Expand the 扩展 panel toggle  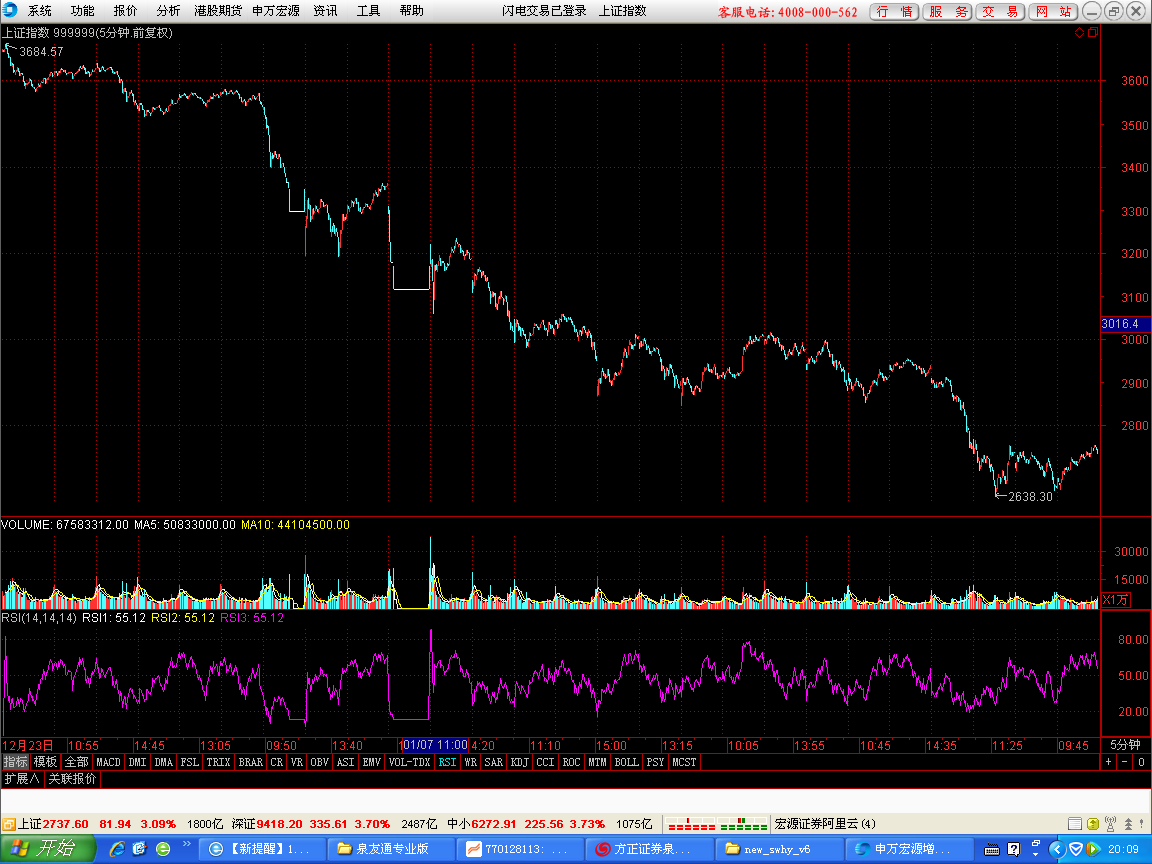coord(21,779)
